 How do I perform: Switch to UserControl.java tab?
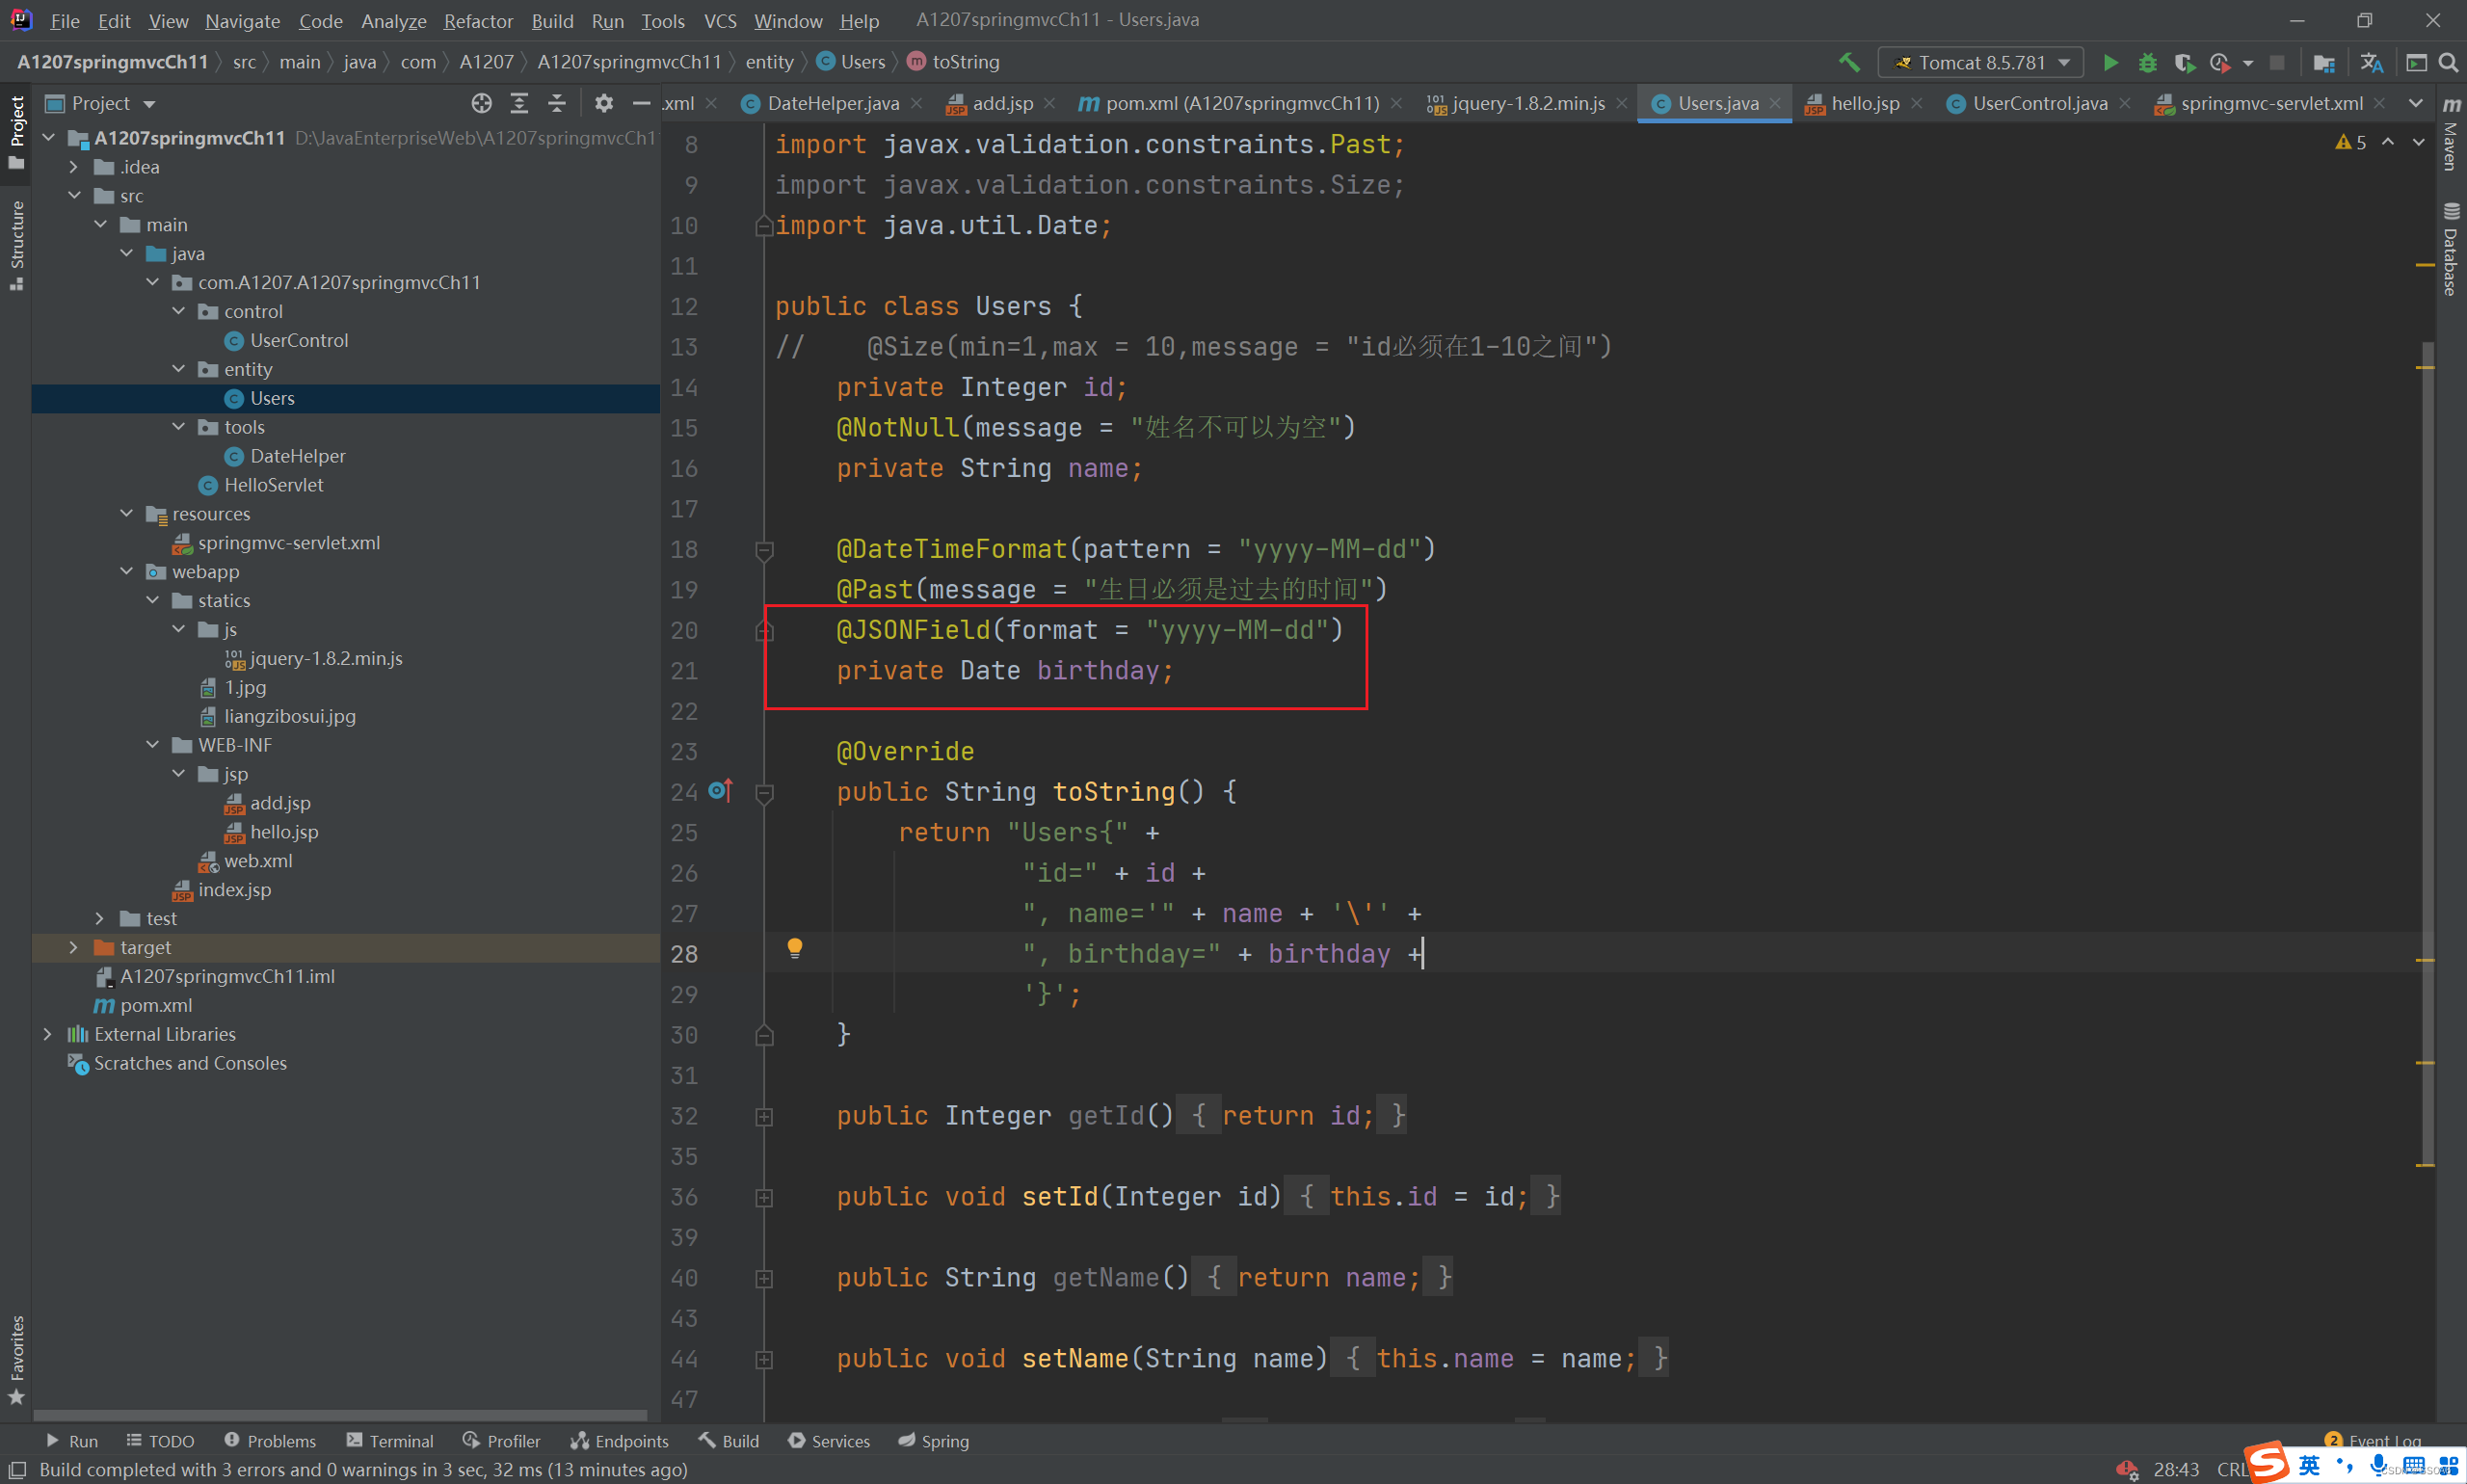(x=2039, y=103)
